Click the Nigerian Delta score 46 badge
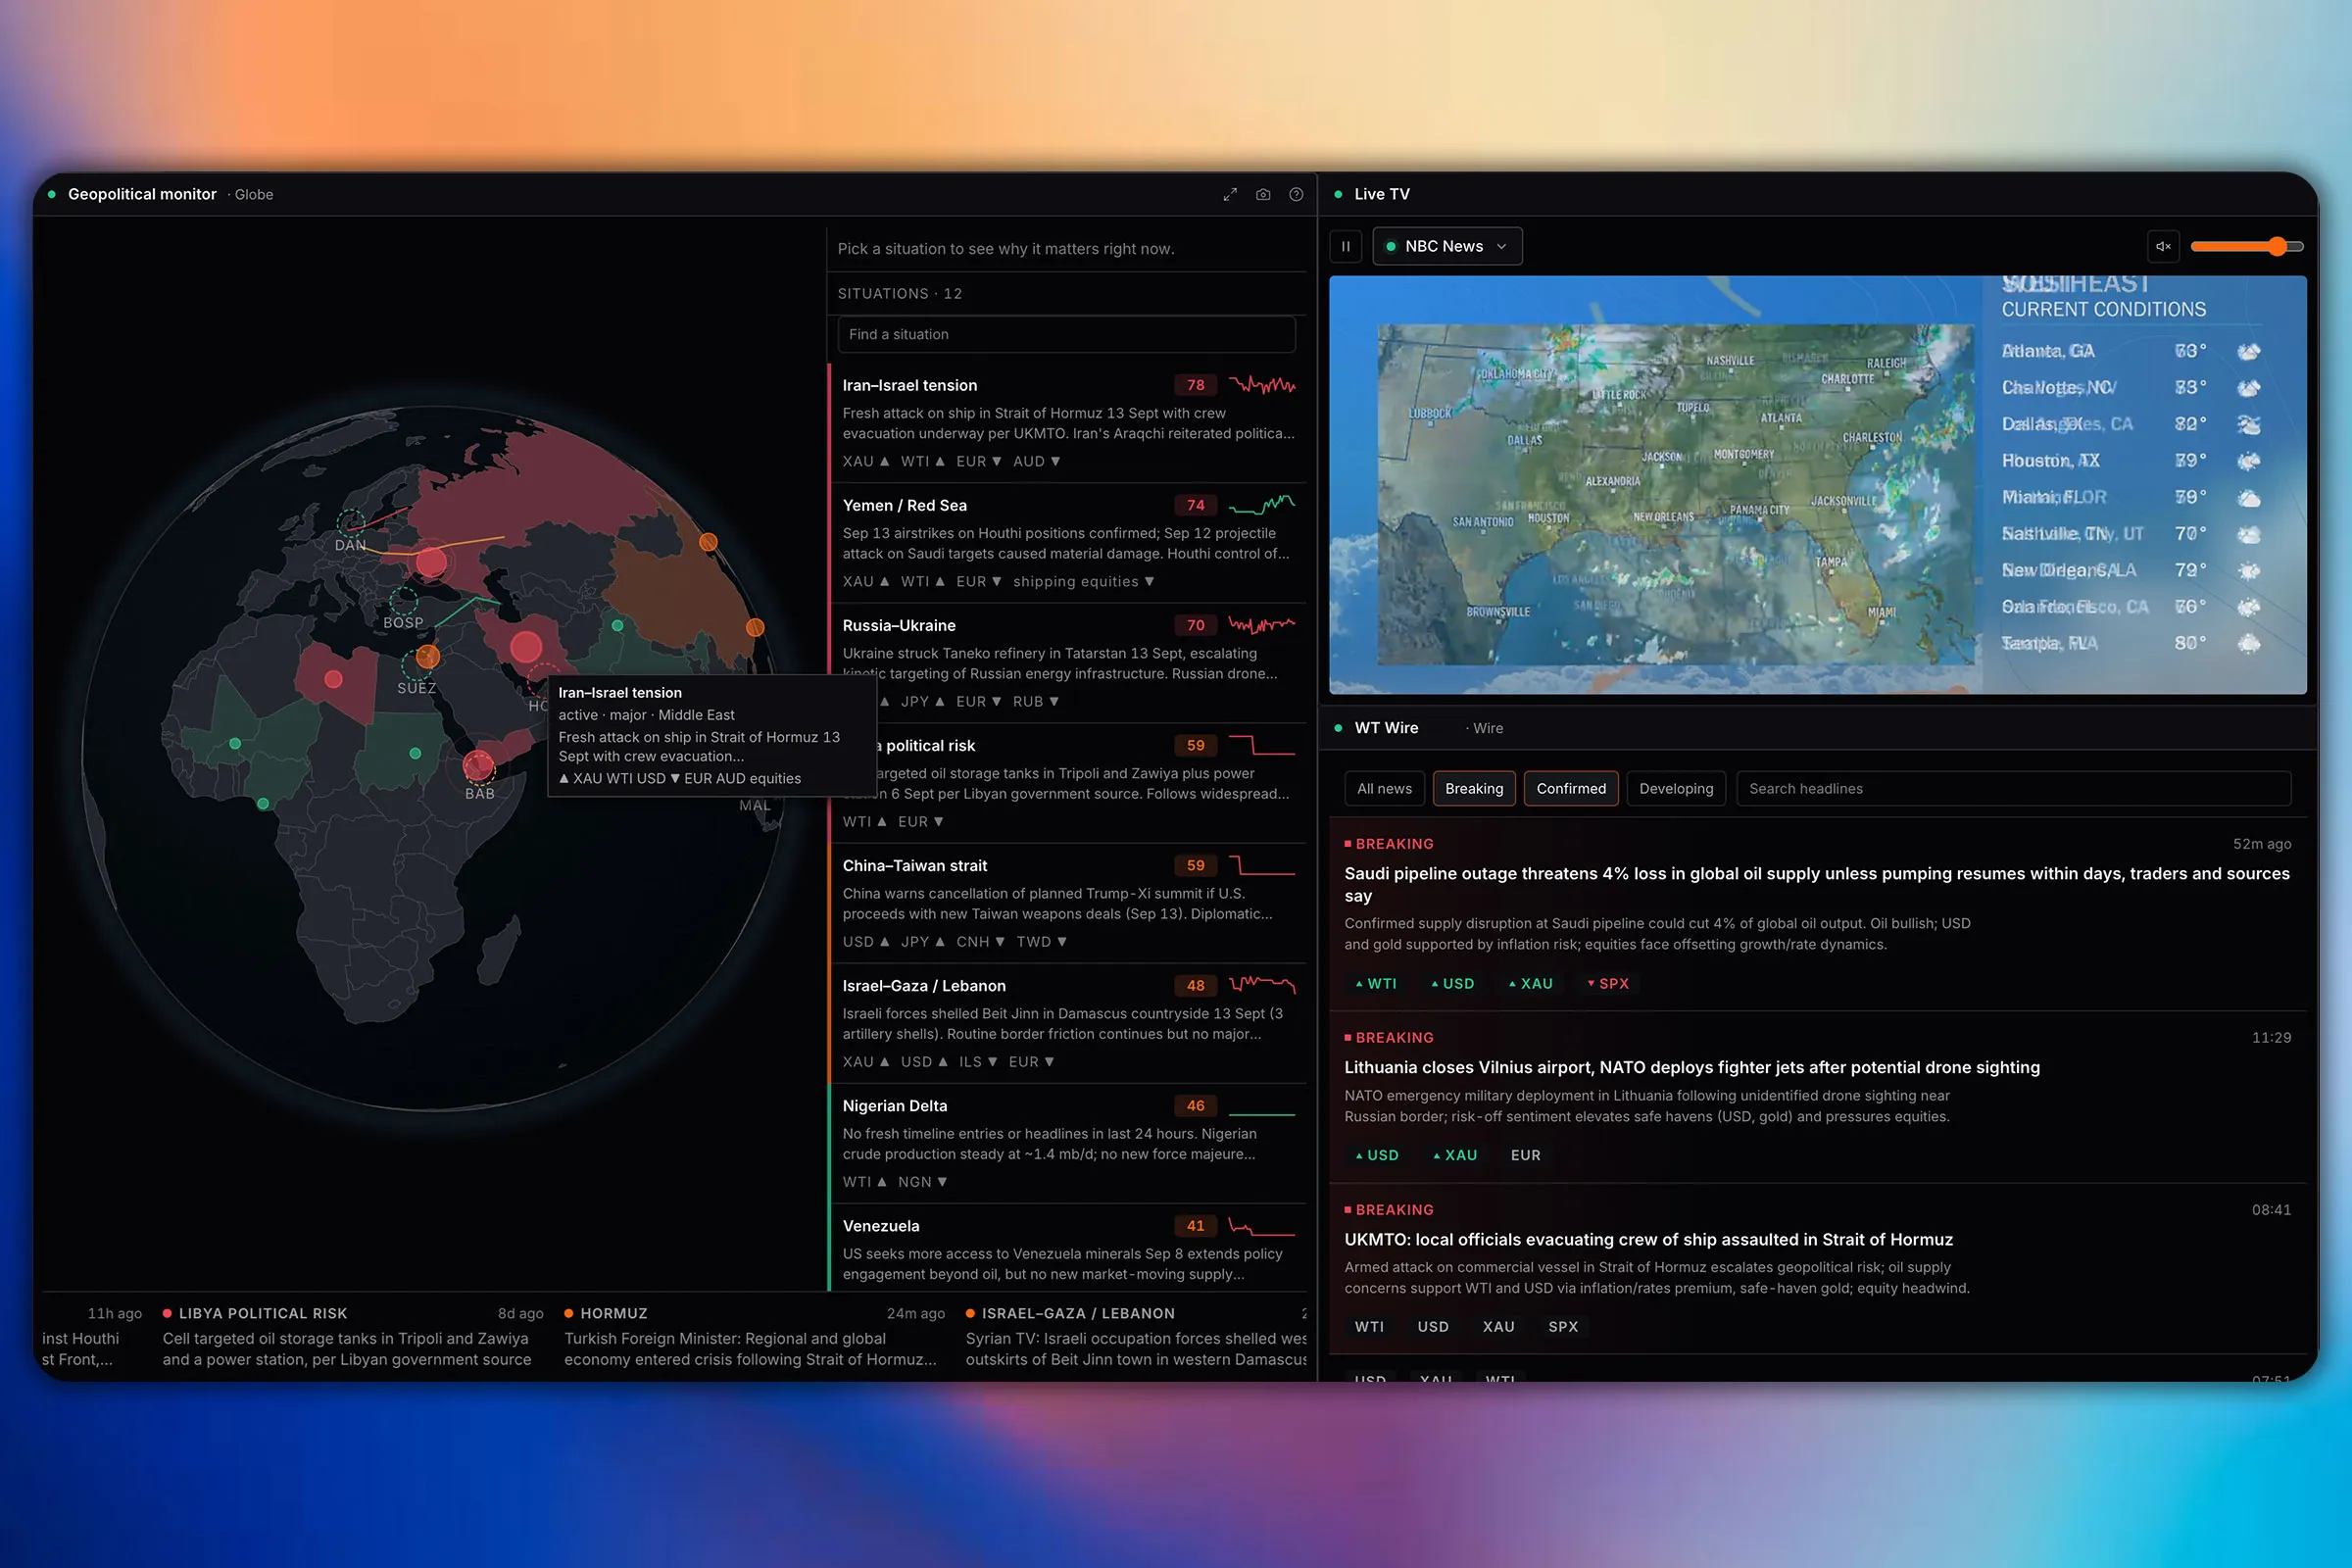The height and width of the screenshot is (1568, 2352). coord(1195,1105)
